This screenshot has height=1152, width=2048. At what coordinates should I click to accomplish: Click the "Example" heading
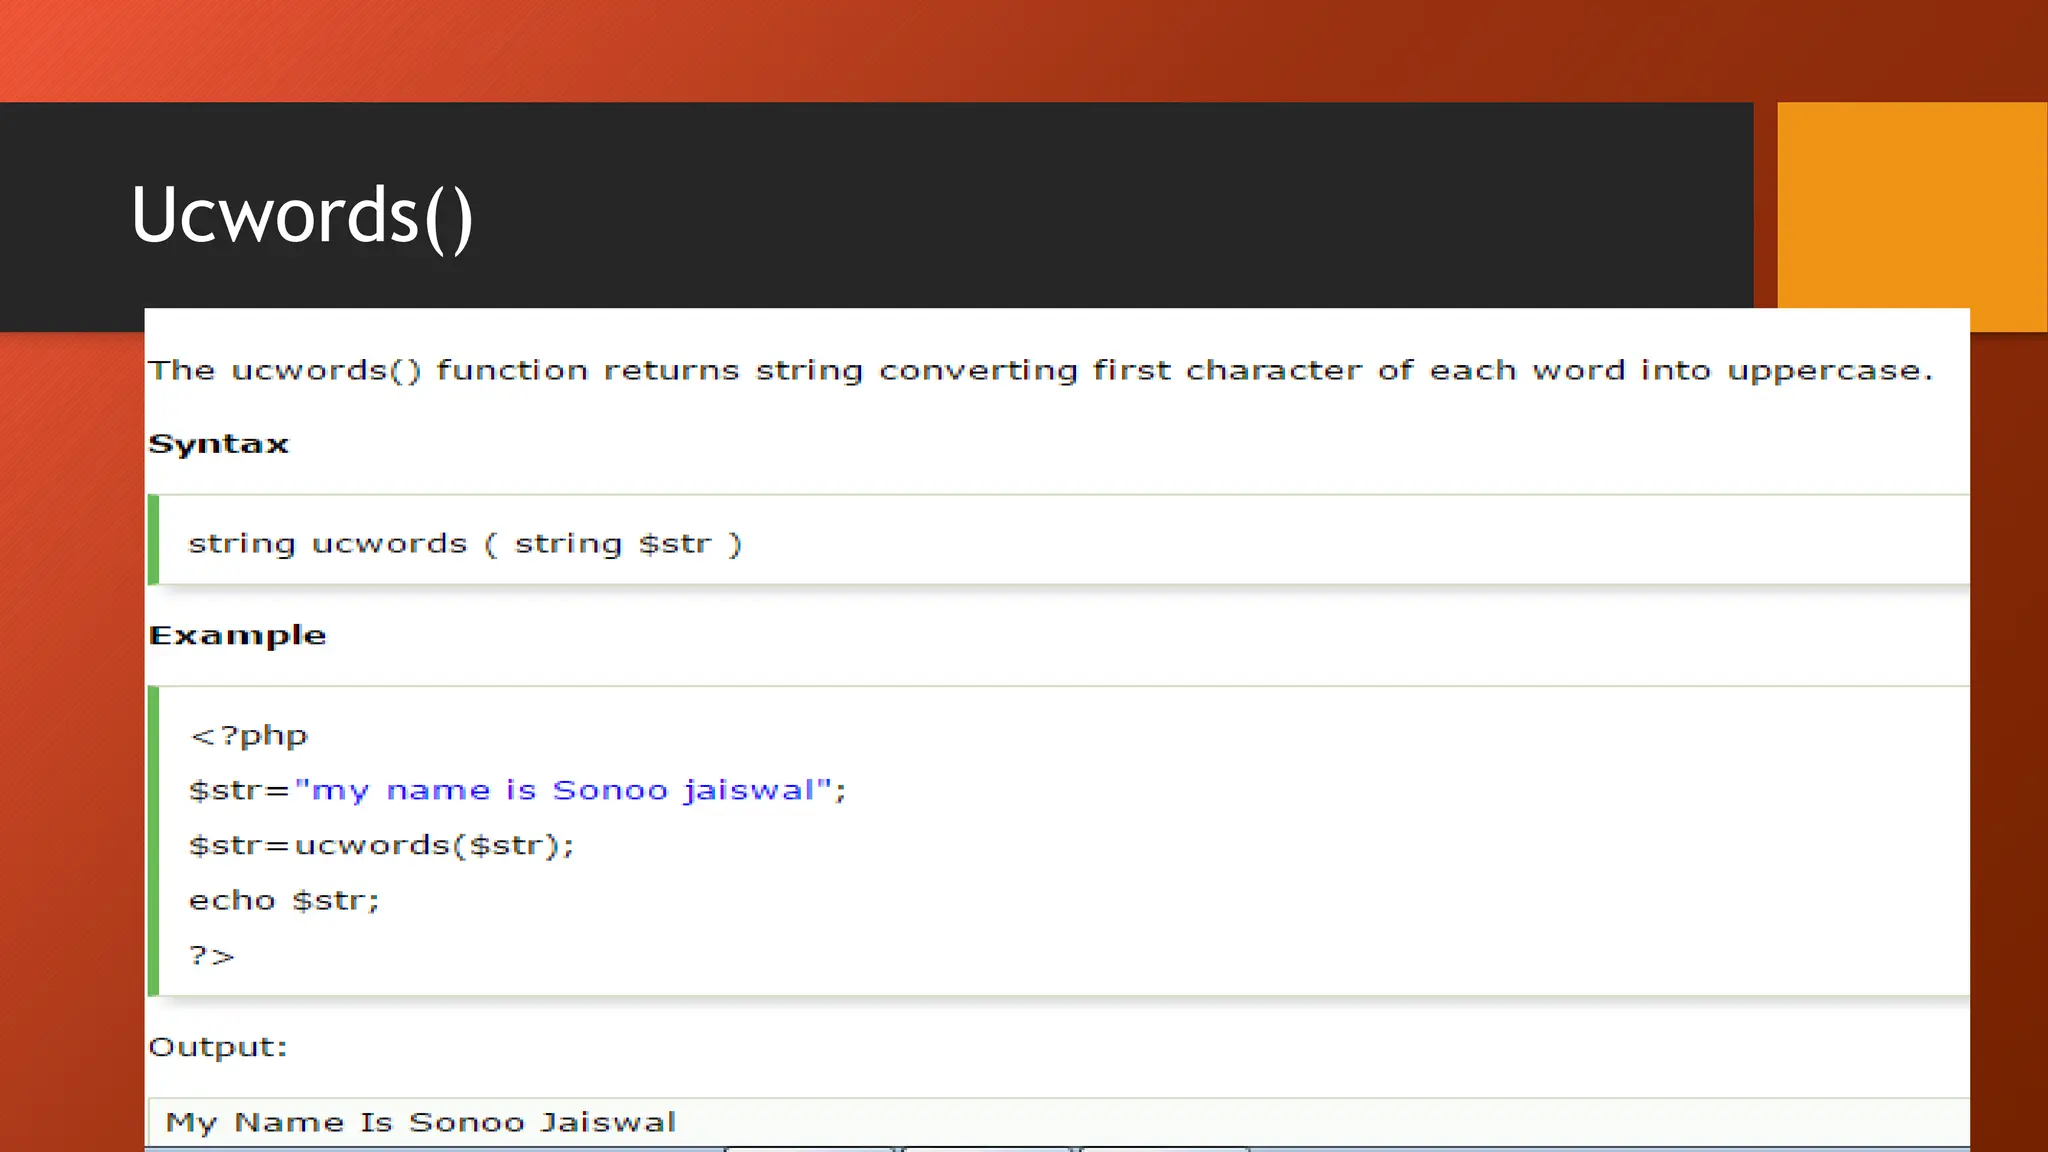pos(237,636)
